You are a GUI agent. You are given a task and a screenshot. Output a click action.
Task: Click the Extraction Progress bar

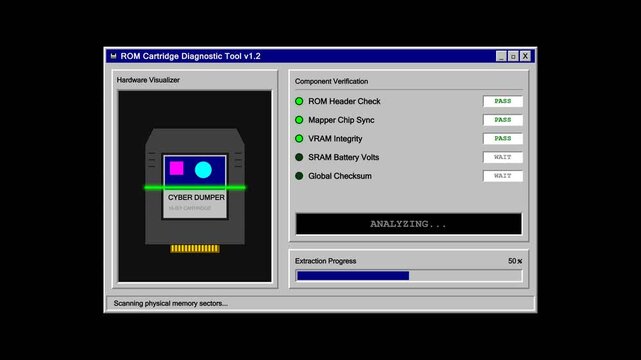coord(409,276)
